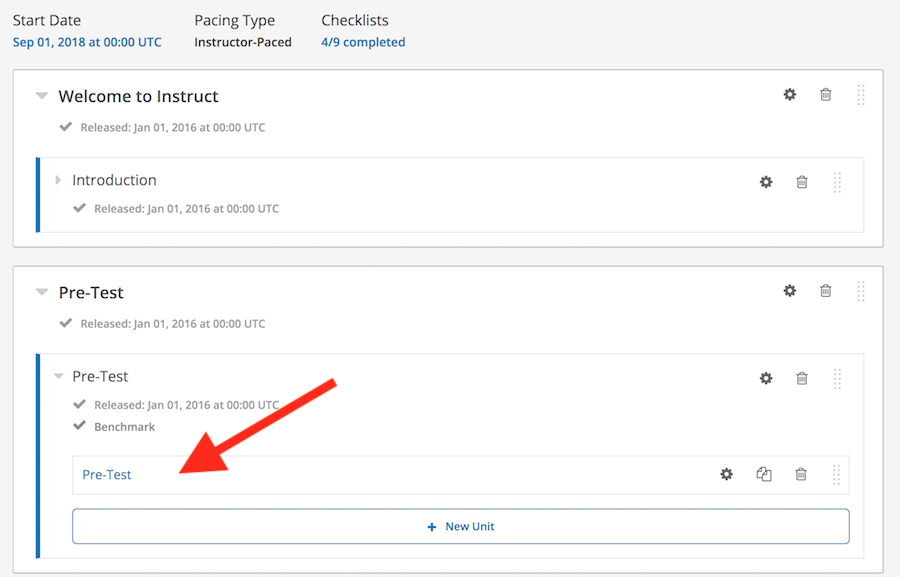Delete the Pre-Test section with trash icon
Screen dimensions: 900x577
tap(825, 291)
